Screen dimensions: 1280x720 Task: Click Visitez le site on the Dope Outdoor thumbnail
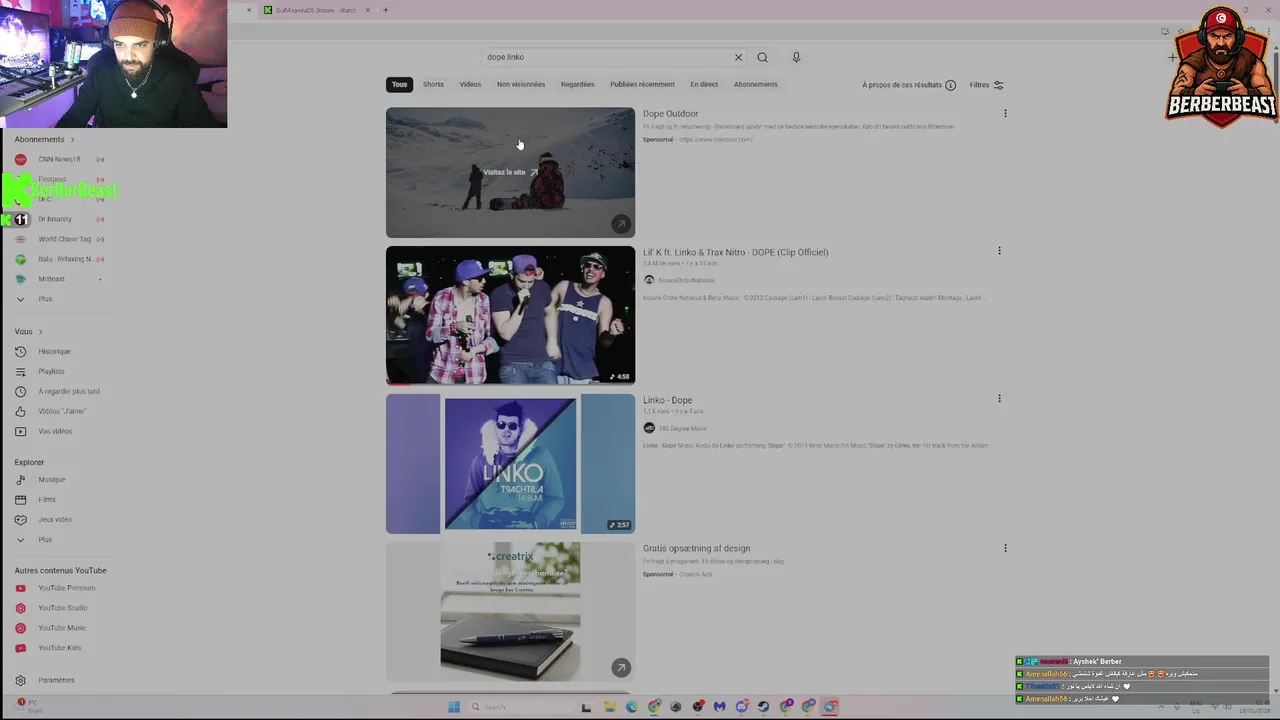[x=510, y=172]
